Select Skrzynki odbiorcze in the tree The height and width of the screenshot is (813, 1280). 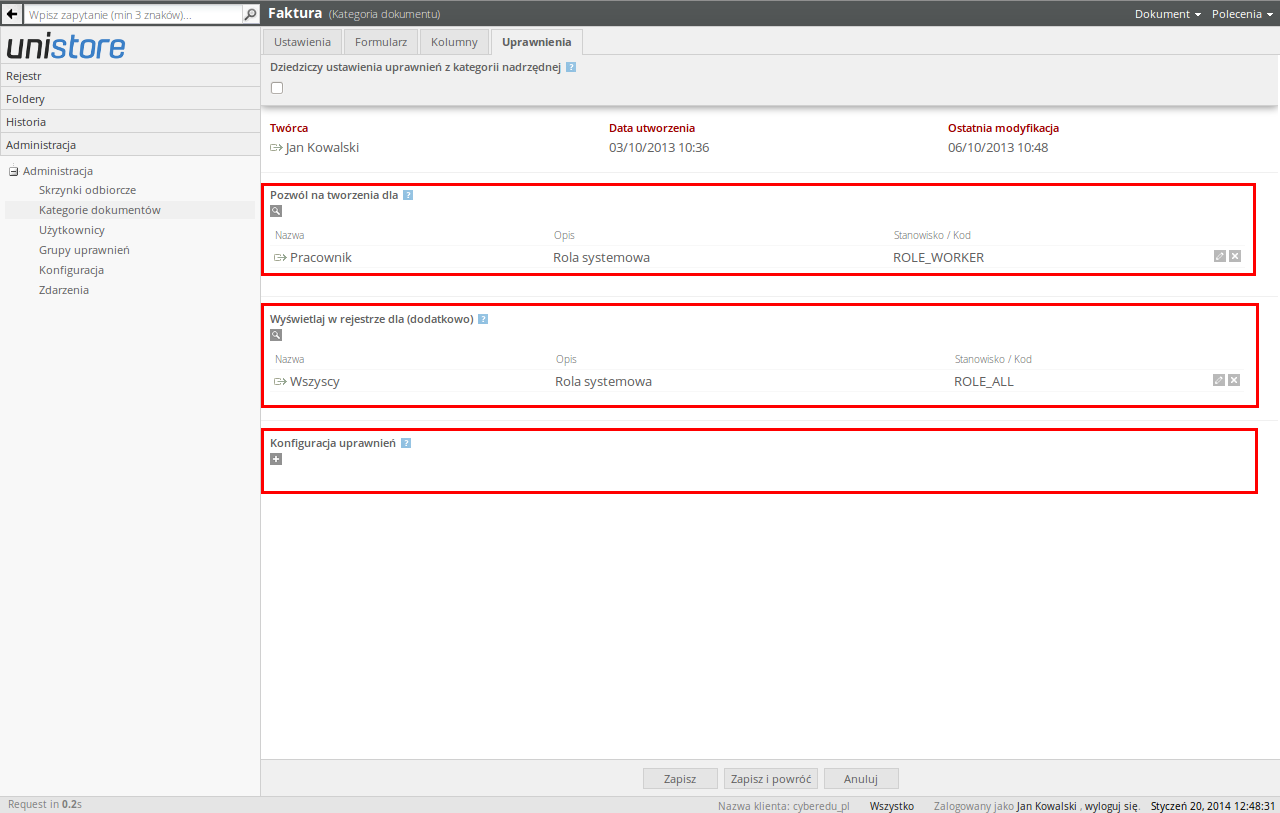pos(87,190)
